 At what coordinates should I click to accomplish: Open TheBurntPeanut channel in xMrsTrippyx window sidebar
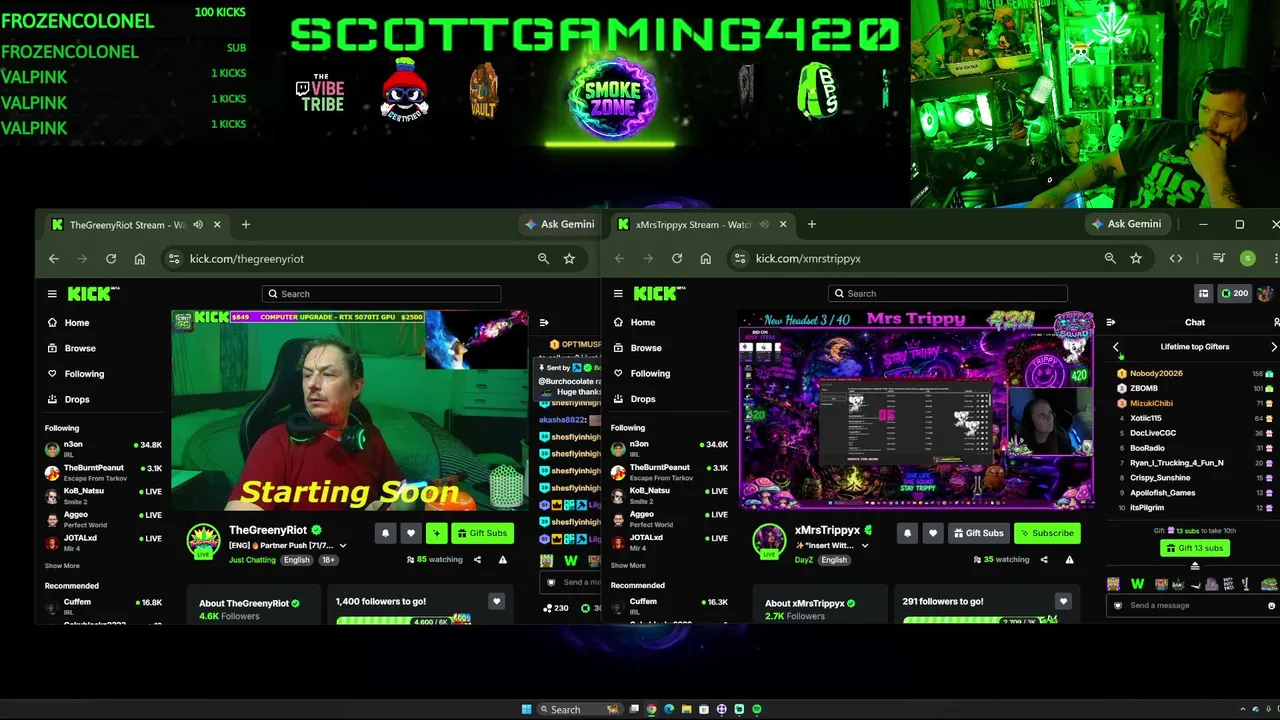[669, 472]
